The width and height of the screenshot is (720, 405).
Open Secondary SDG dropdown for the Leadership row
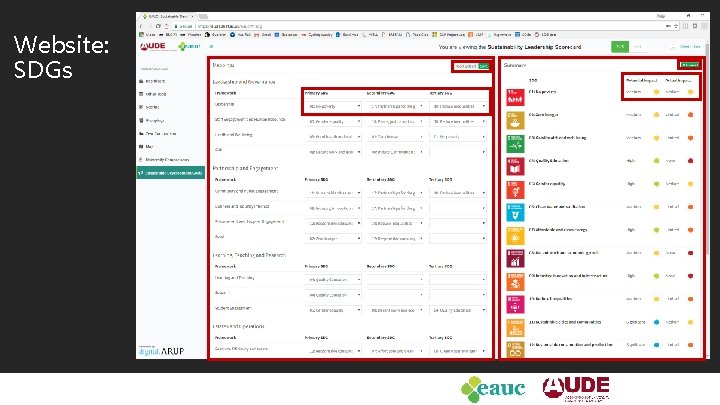coord(395,106)
